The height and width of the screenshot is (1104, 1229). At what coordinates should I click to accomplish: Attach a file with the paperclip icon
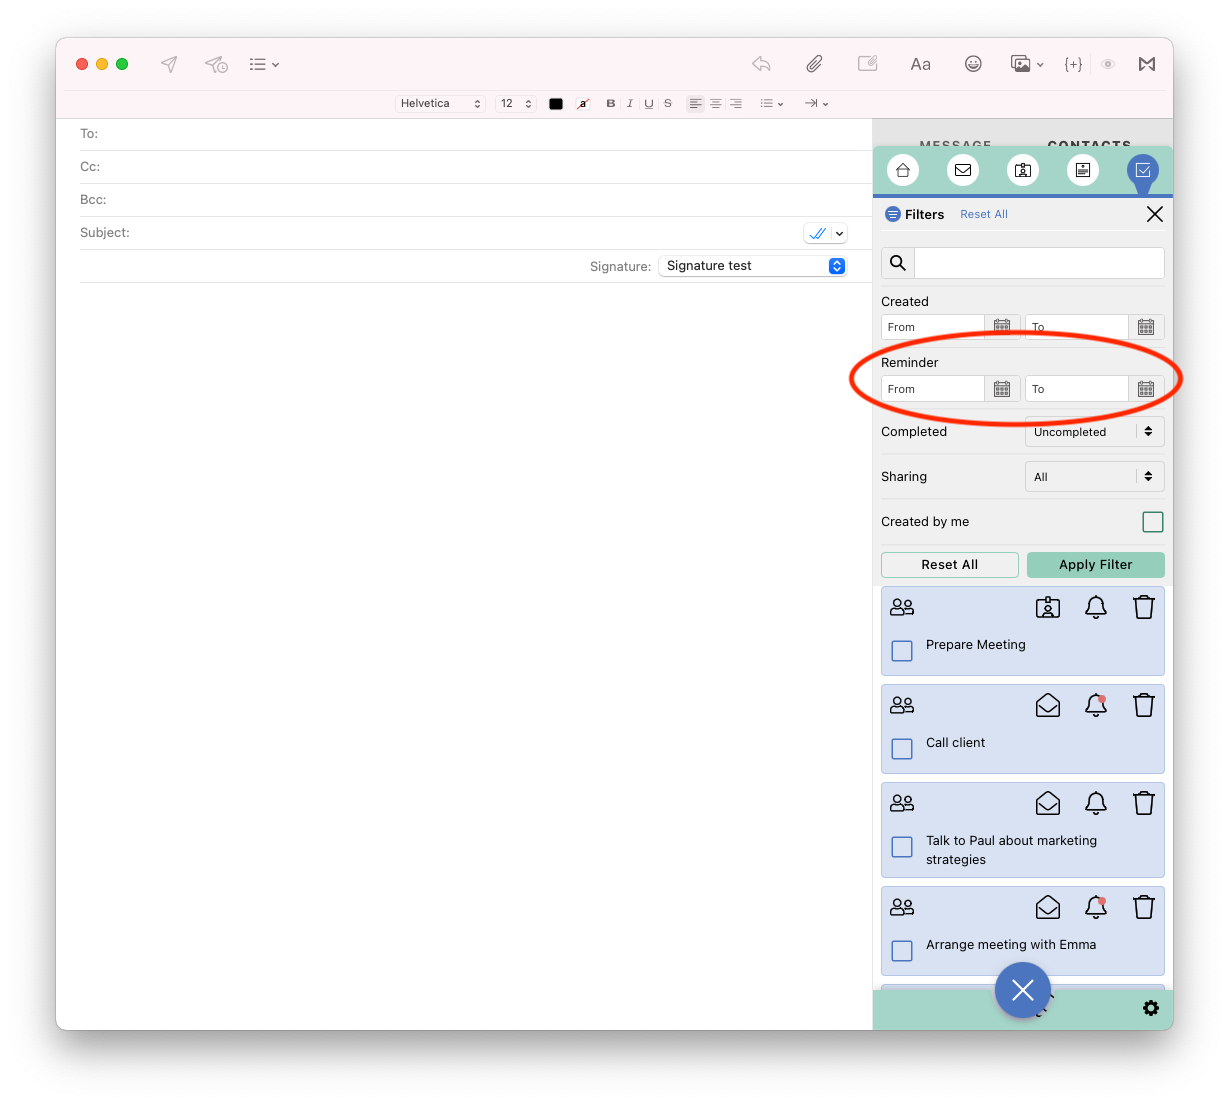point(815,64)
